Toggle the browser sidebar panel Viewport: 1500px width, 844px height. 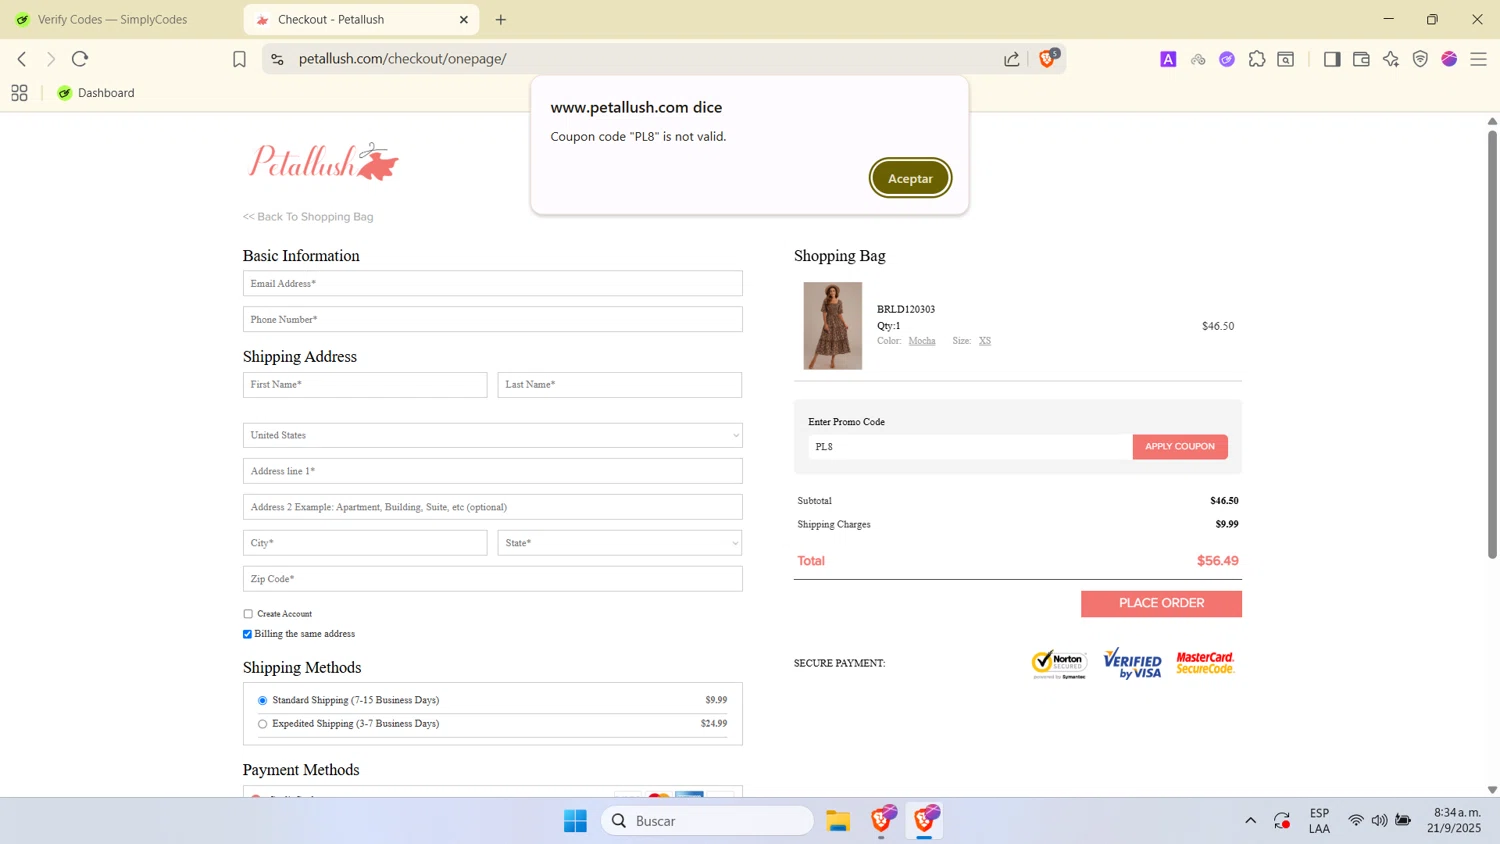click(1332, 59)
